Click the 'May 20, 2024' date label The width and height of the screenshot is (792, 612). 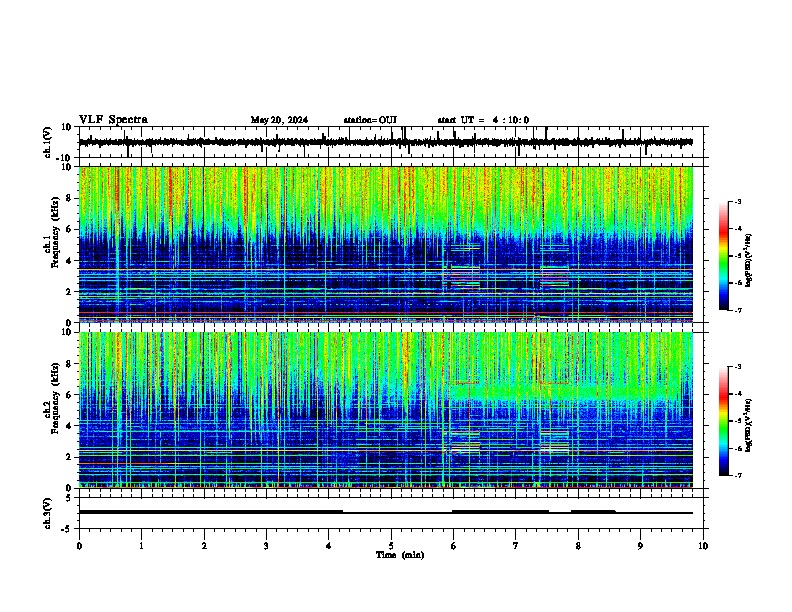(279, 120)
